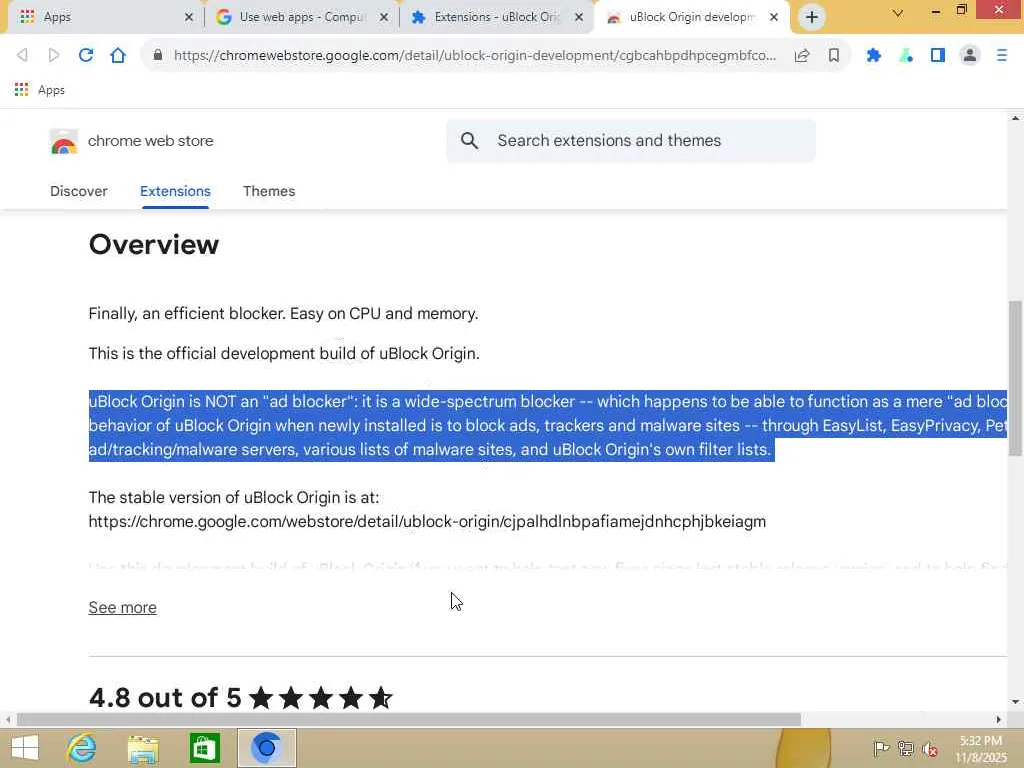Click the Search extensions and themes field
This screenshot has height=768, width=1024.
(631, 140)
